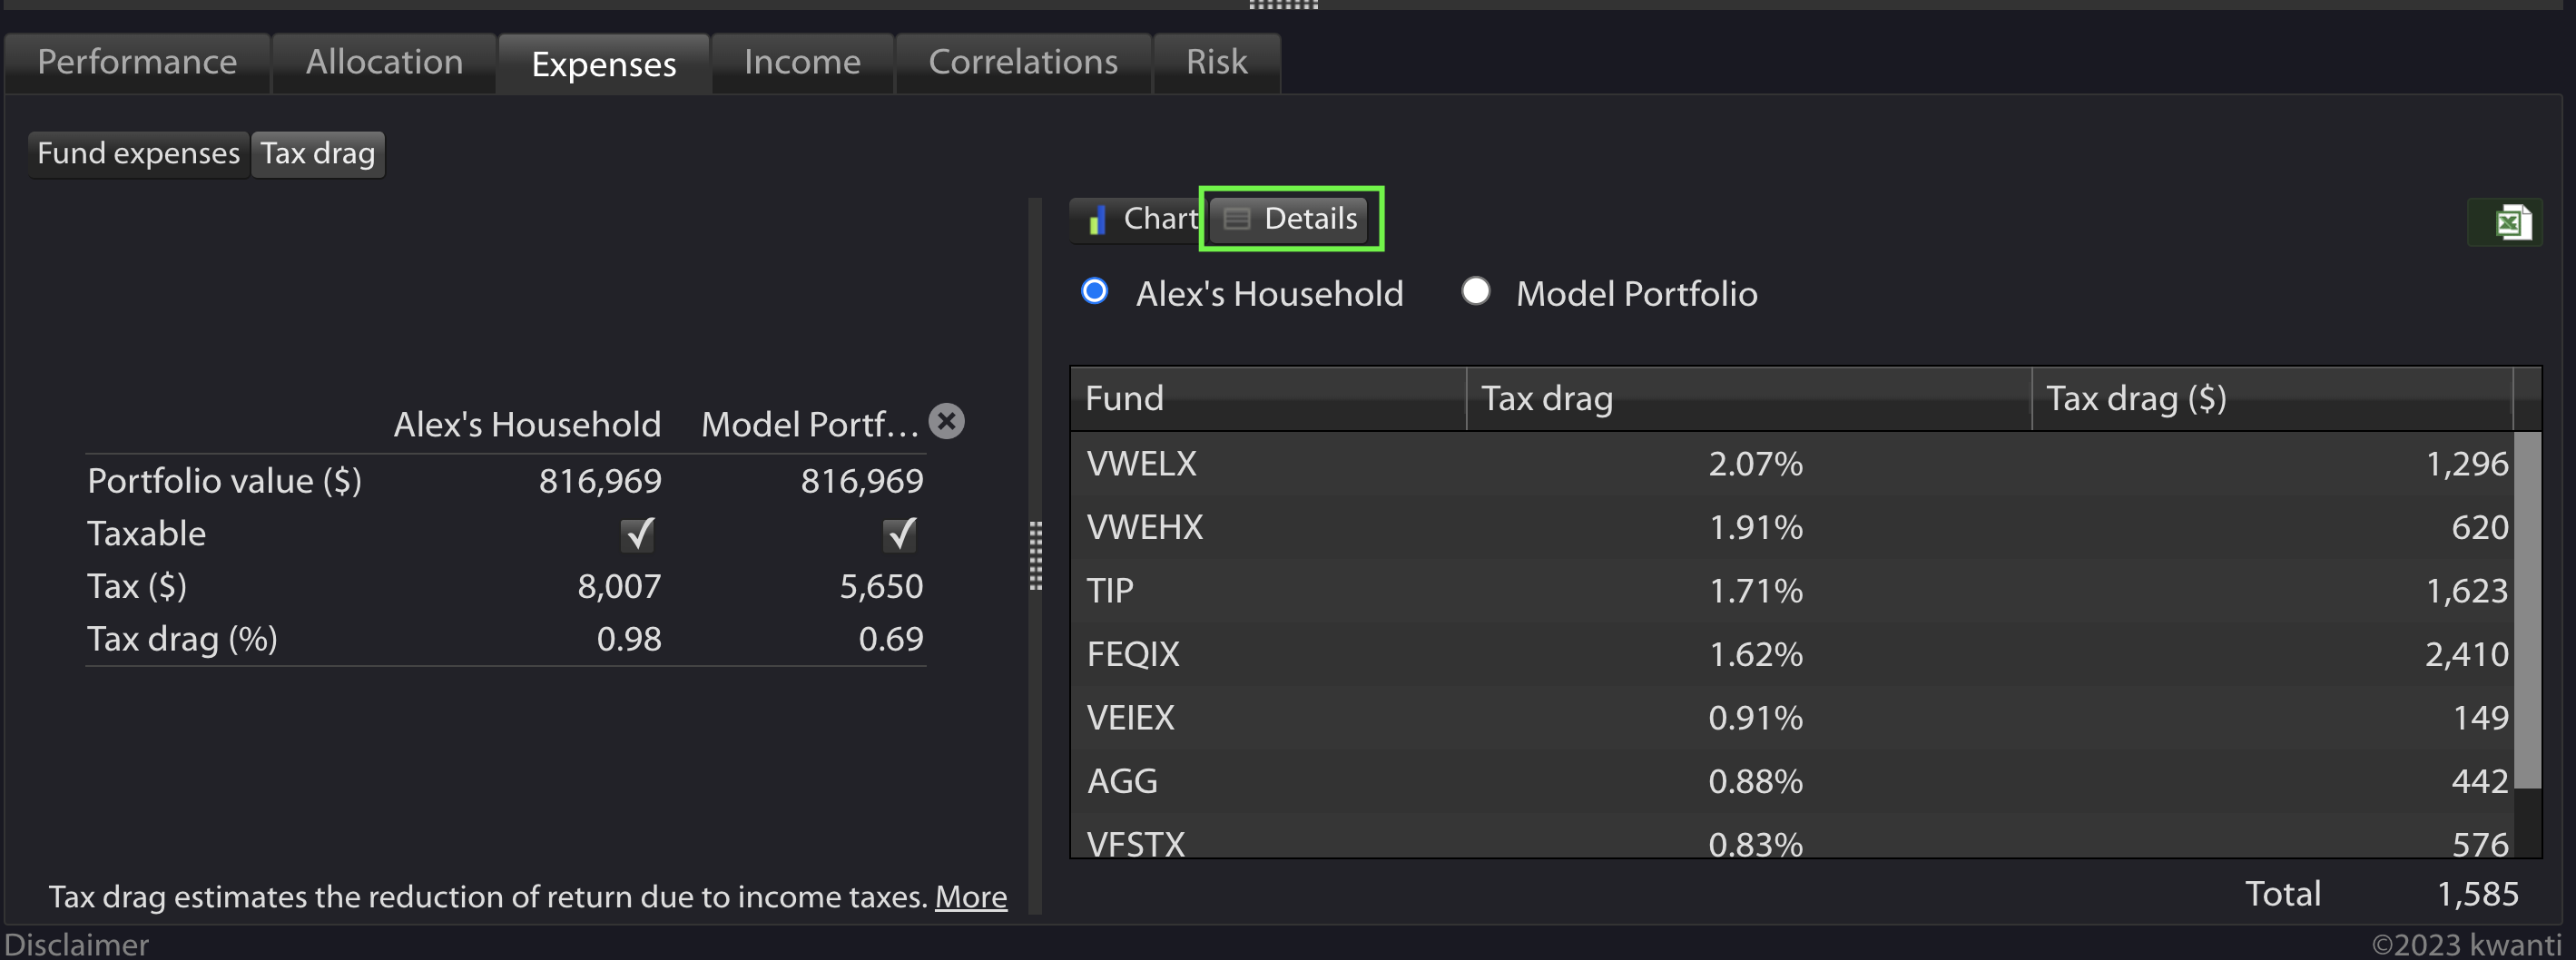Select the FEQIX fund row

click(x=1792, y=654)
